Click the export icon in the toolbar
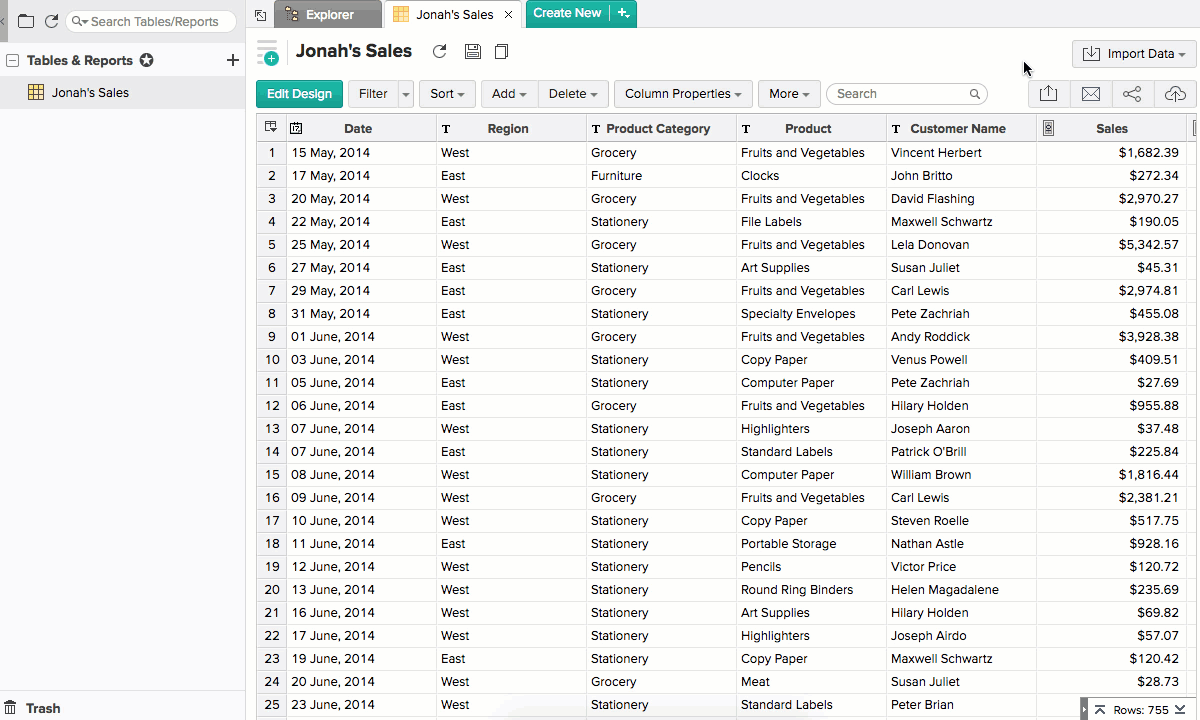 point(1048,94)
